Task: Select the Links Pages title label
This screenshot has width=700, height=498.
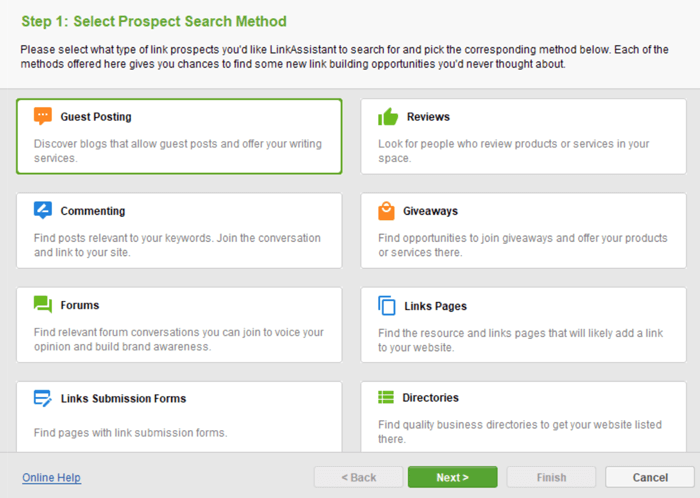Action: pos(435,306)
